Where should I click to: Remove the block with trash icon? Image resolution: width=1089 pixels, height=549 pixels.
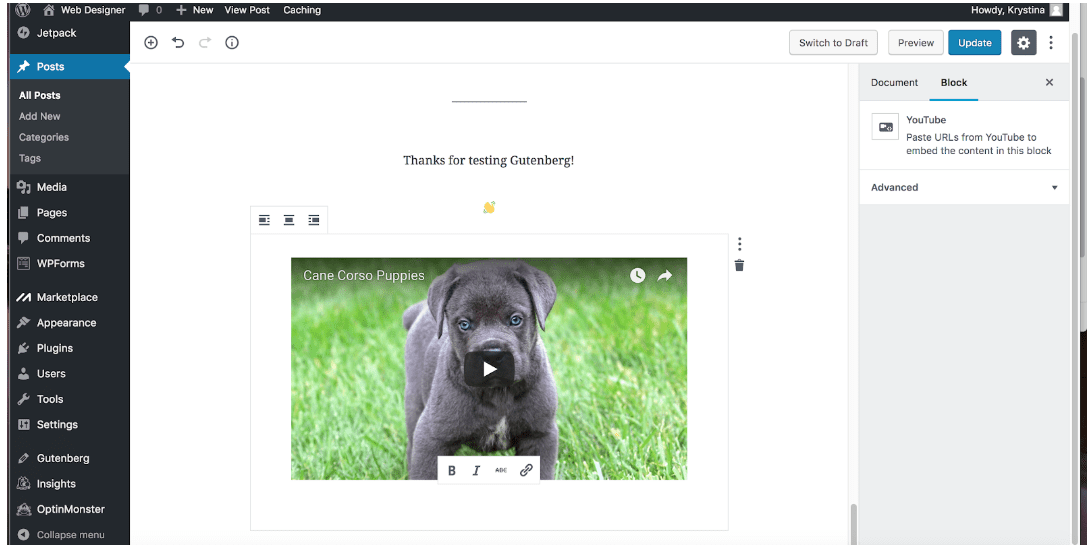point(740,265)
